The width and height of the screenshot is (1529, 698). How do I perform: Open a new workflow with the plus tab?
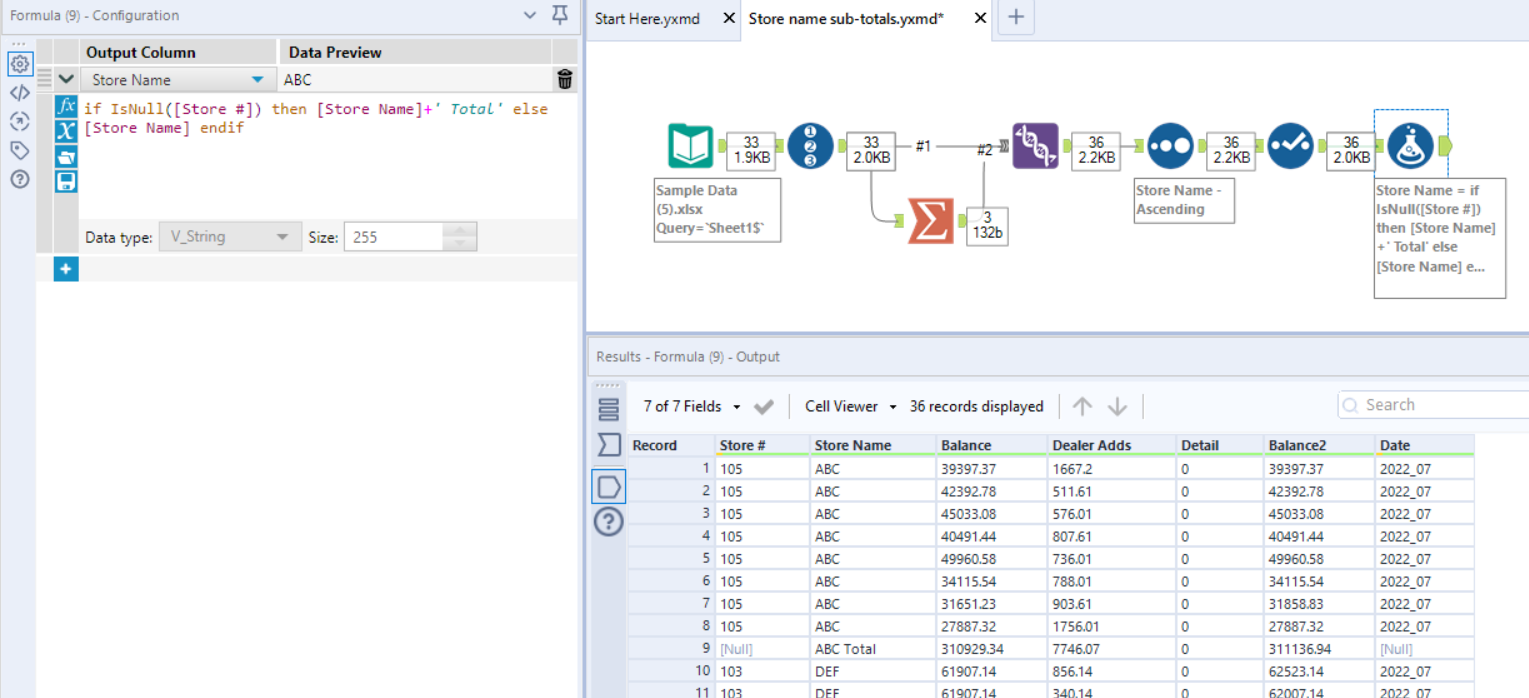[x=1015, y=17]
